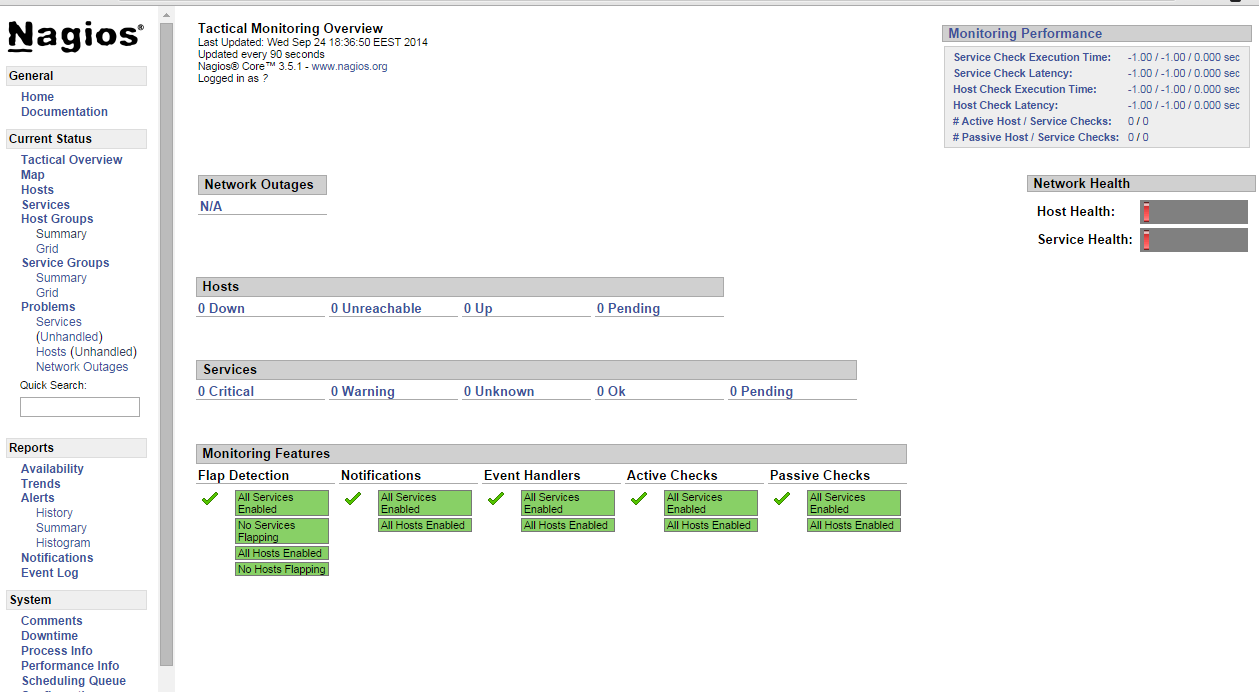Open the 0 Down hosts link
Image resolution: width=1259 pixels, height=692 pixels.
pos(221,309)
